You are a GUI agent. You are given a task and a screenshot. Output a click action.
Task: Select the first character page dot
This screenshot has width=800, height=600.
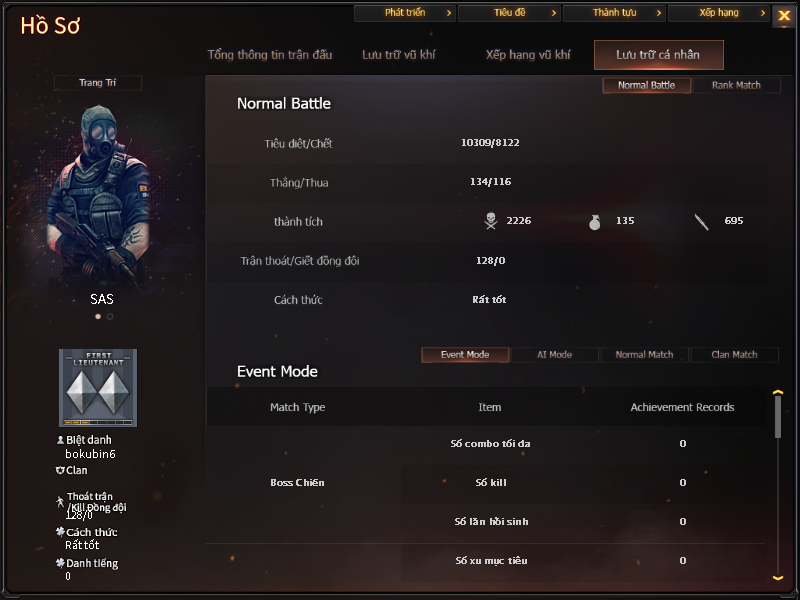coord(98,316)
